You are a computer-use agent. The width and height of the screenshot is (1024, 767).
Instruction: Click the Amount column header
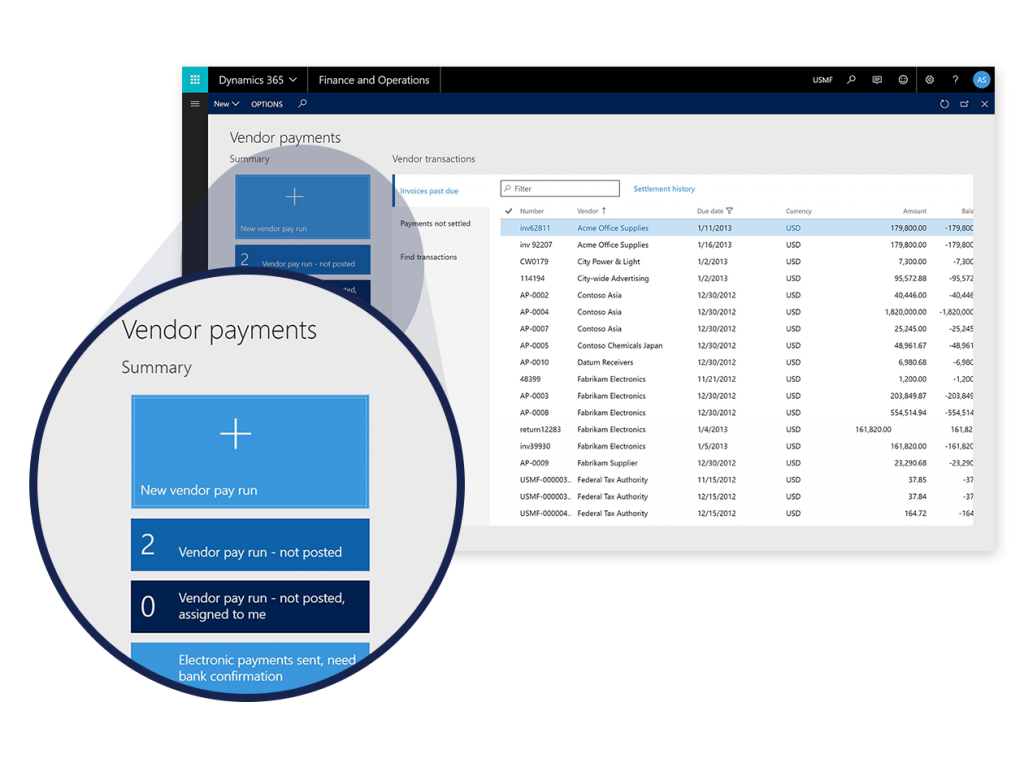914,211
